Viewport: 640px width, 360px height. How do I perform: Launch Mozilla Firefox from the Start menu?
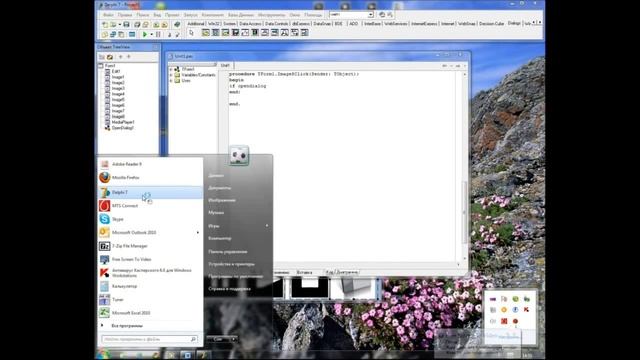click(150, 178)
